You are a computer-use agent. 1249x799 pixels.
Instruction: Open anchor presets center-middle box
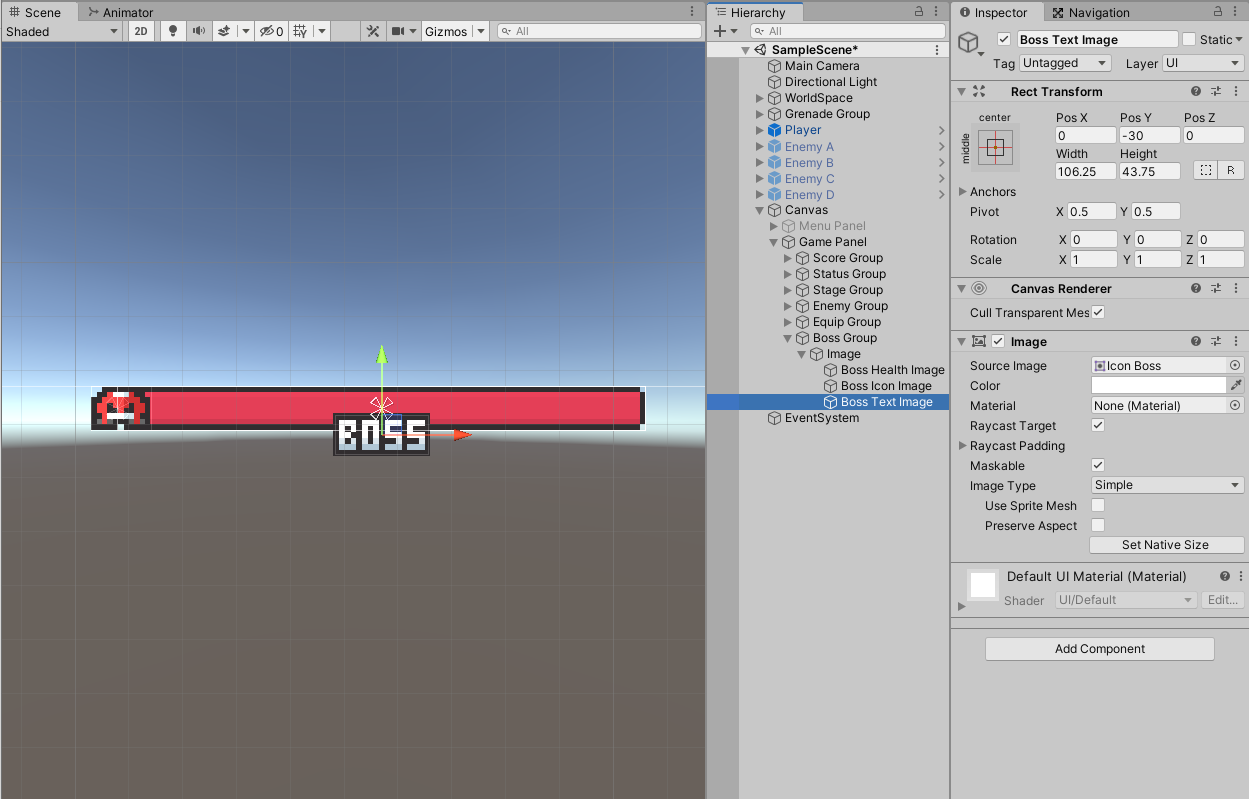click(x=995, y=148)
